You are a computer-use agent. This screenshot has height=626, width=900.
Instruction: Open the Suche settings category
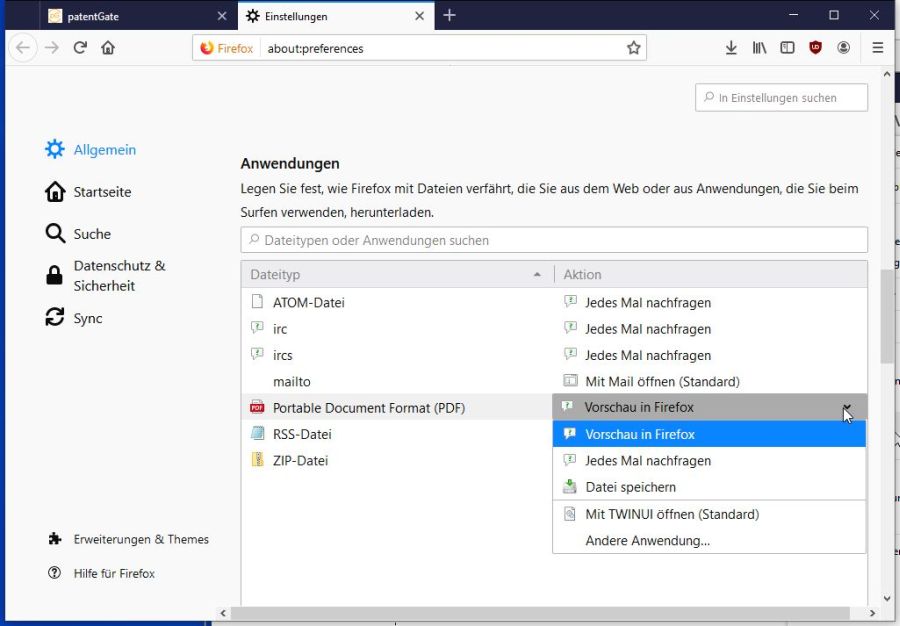78,234
